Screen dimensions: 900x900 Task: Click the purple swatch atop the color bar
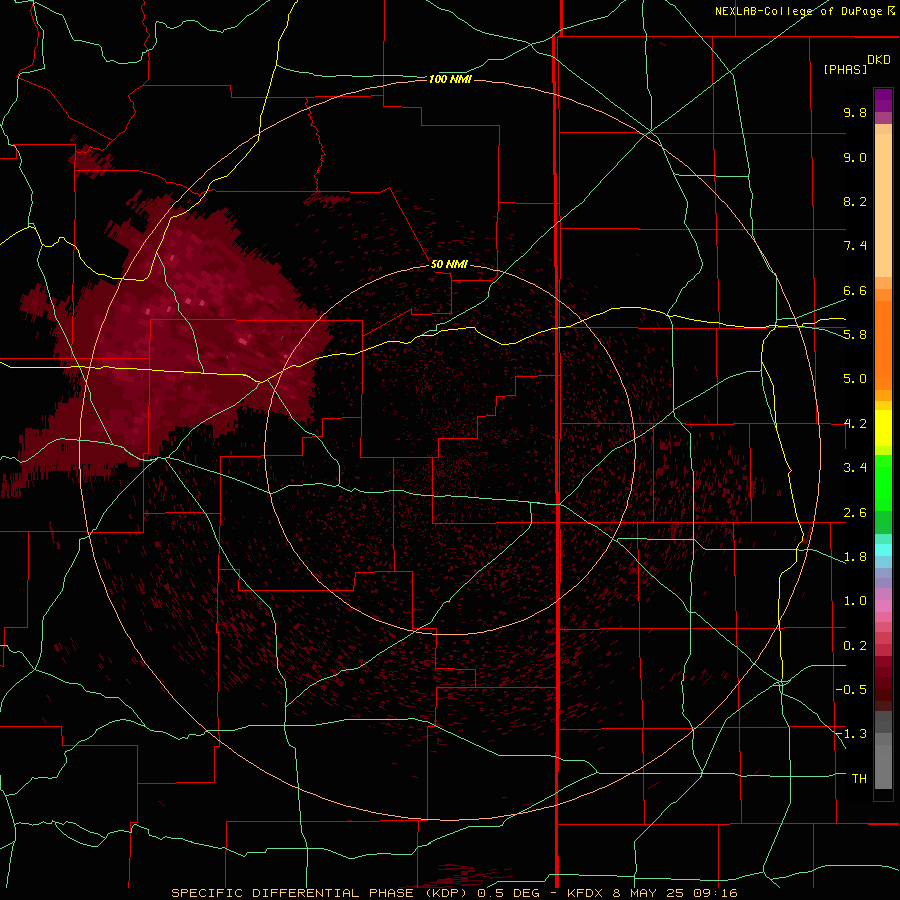click(883, 100)
